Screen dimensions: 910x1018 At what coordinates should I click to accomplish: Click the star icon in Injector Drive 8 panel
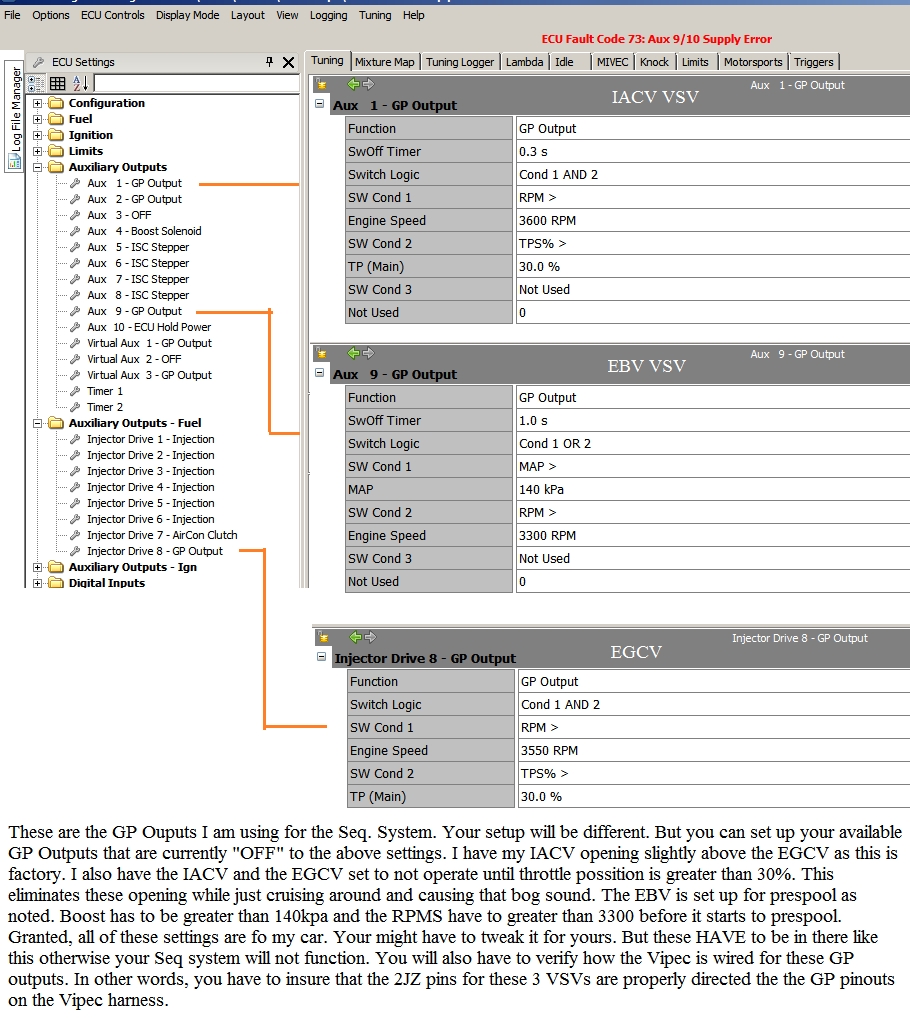tap(322, 637)
